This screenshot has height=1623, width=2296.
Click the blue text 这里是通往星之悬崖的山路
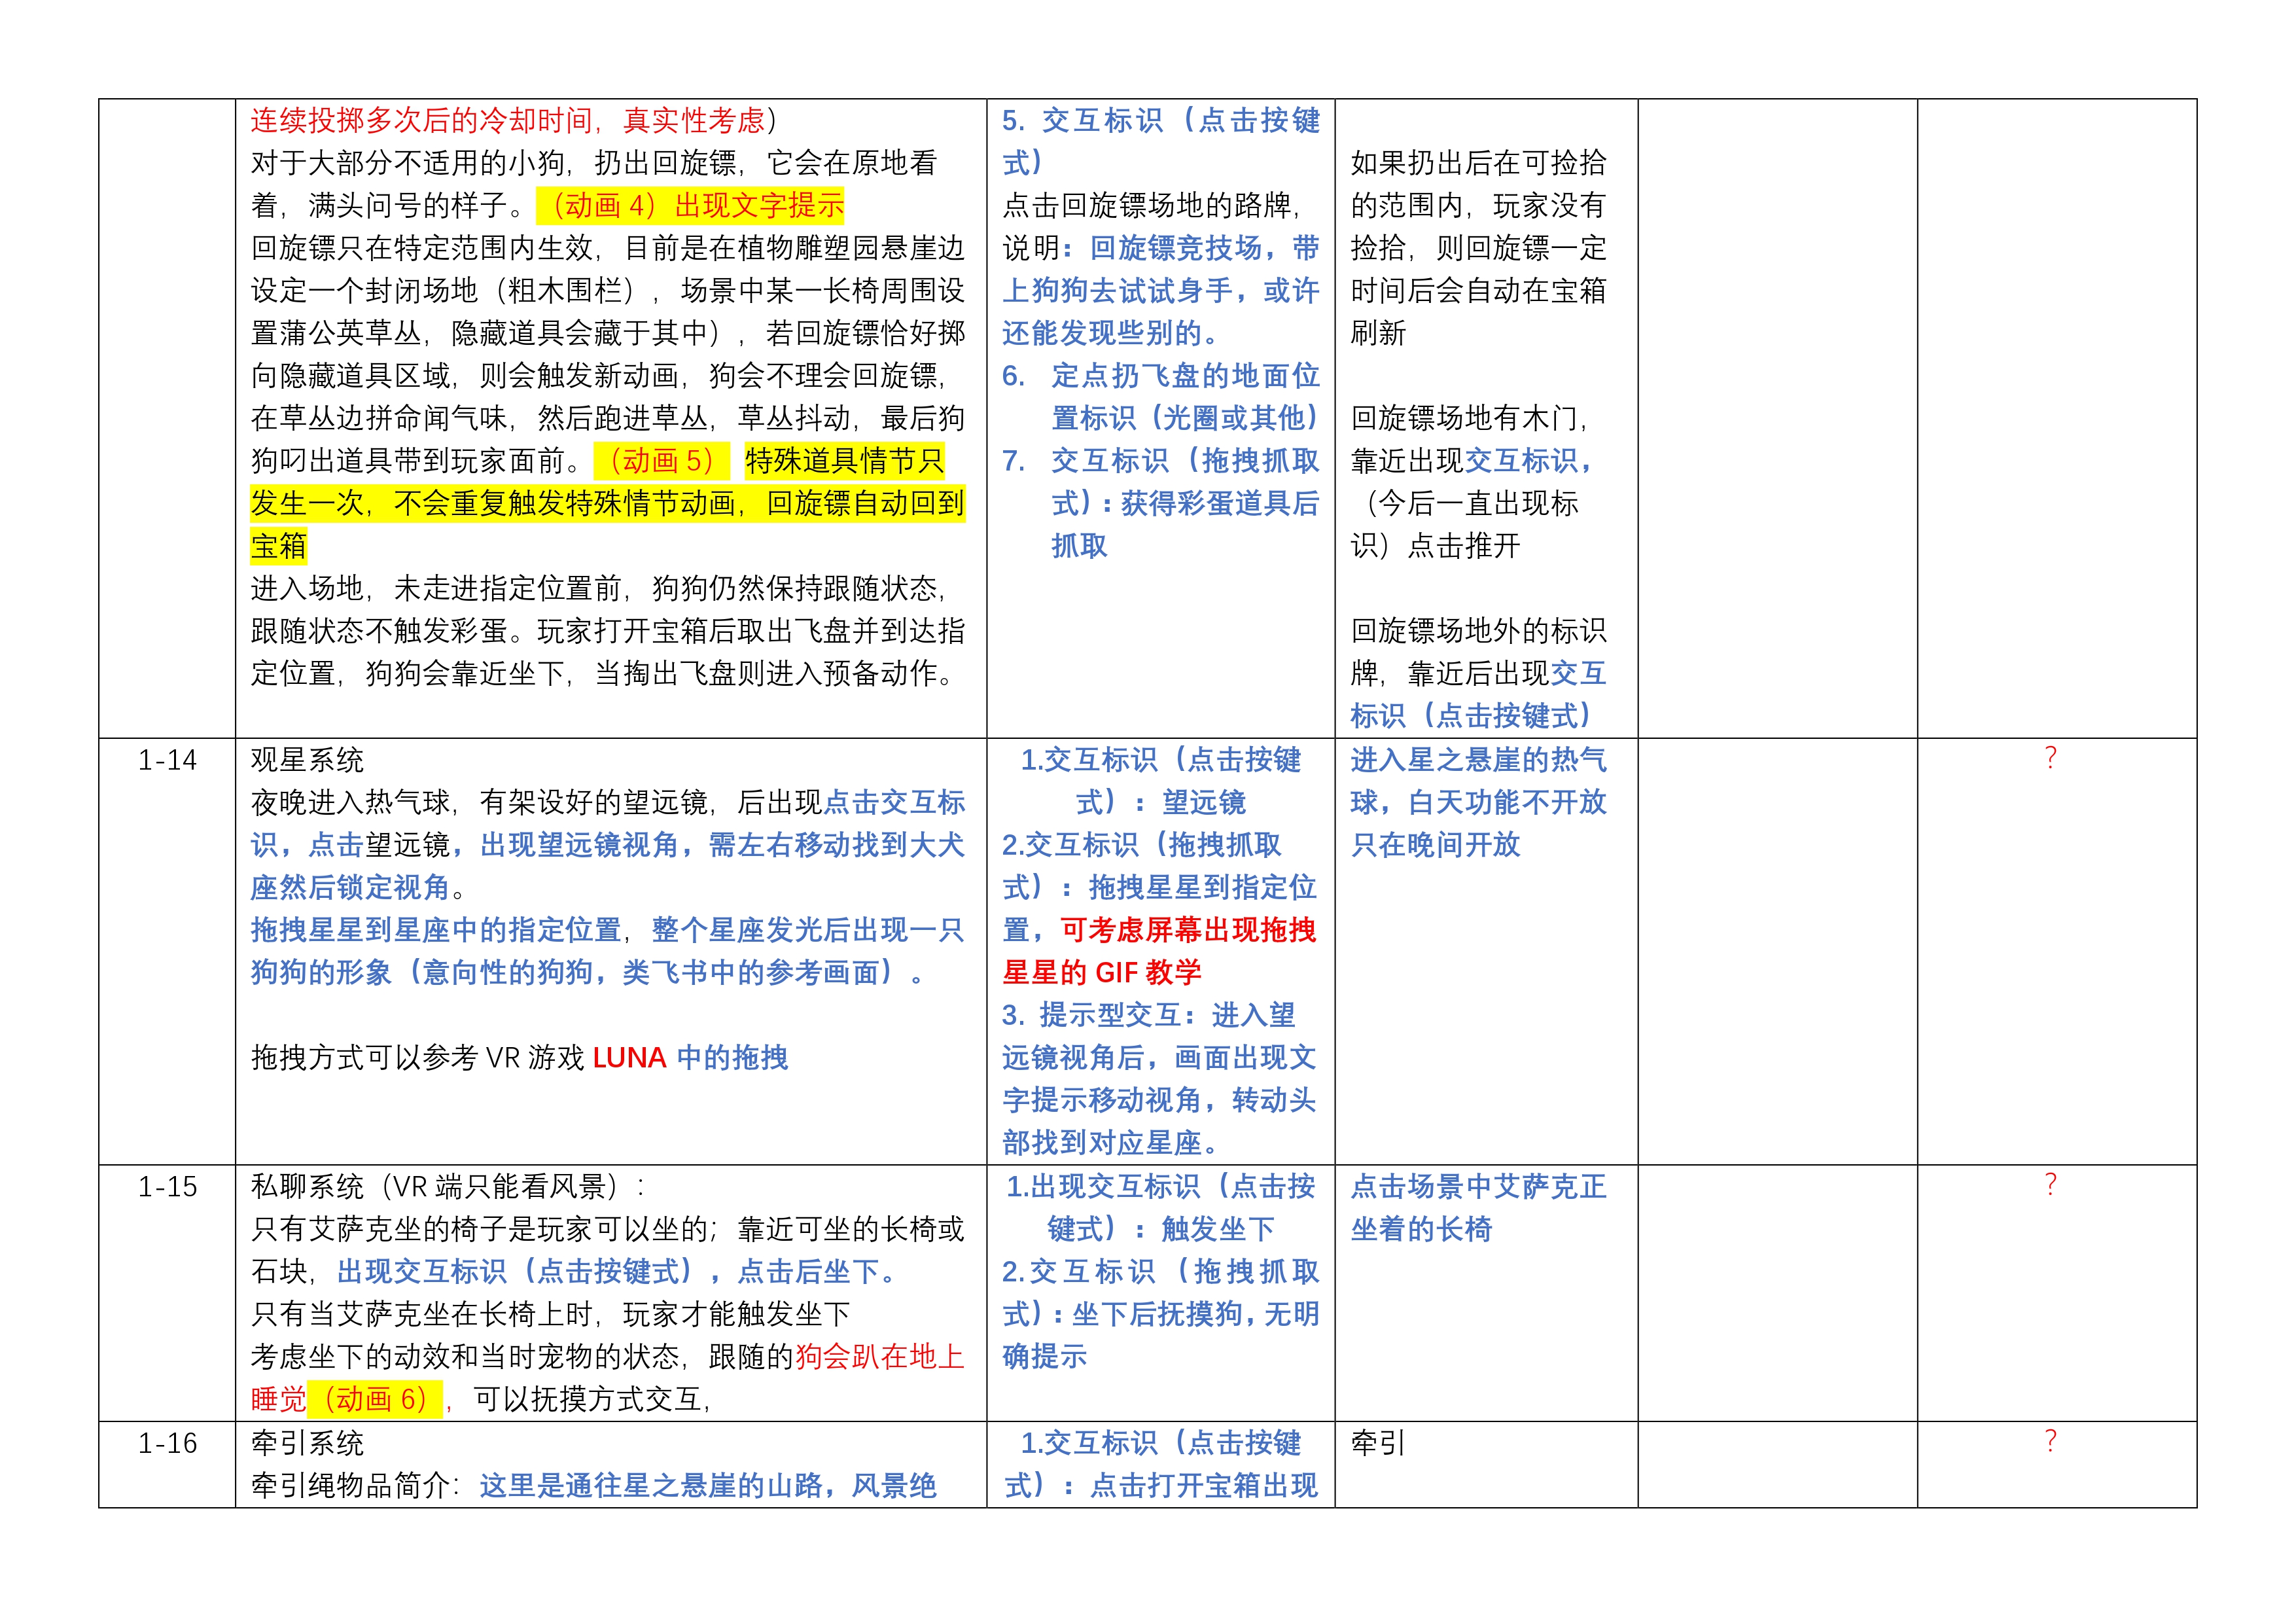(x=651, y=1486)
